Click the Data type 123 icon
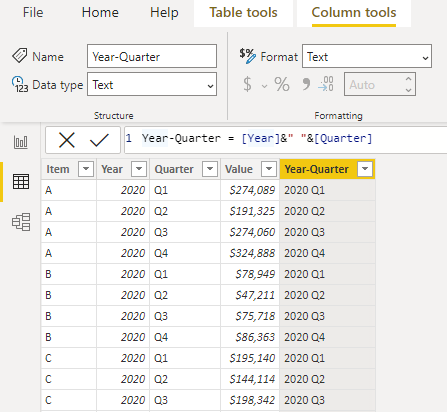The image size is (447, 412). coord(20,84)
